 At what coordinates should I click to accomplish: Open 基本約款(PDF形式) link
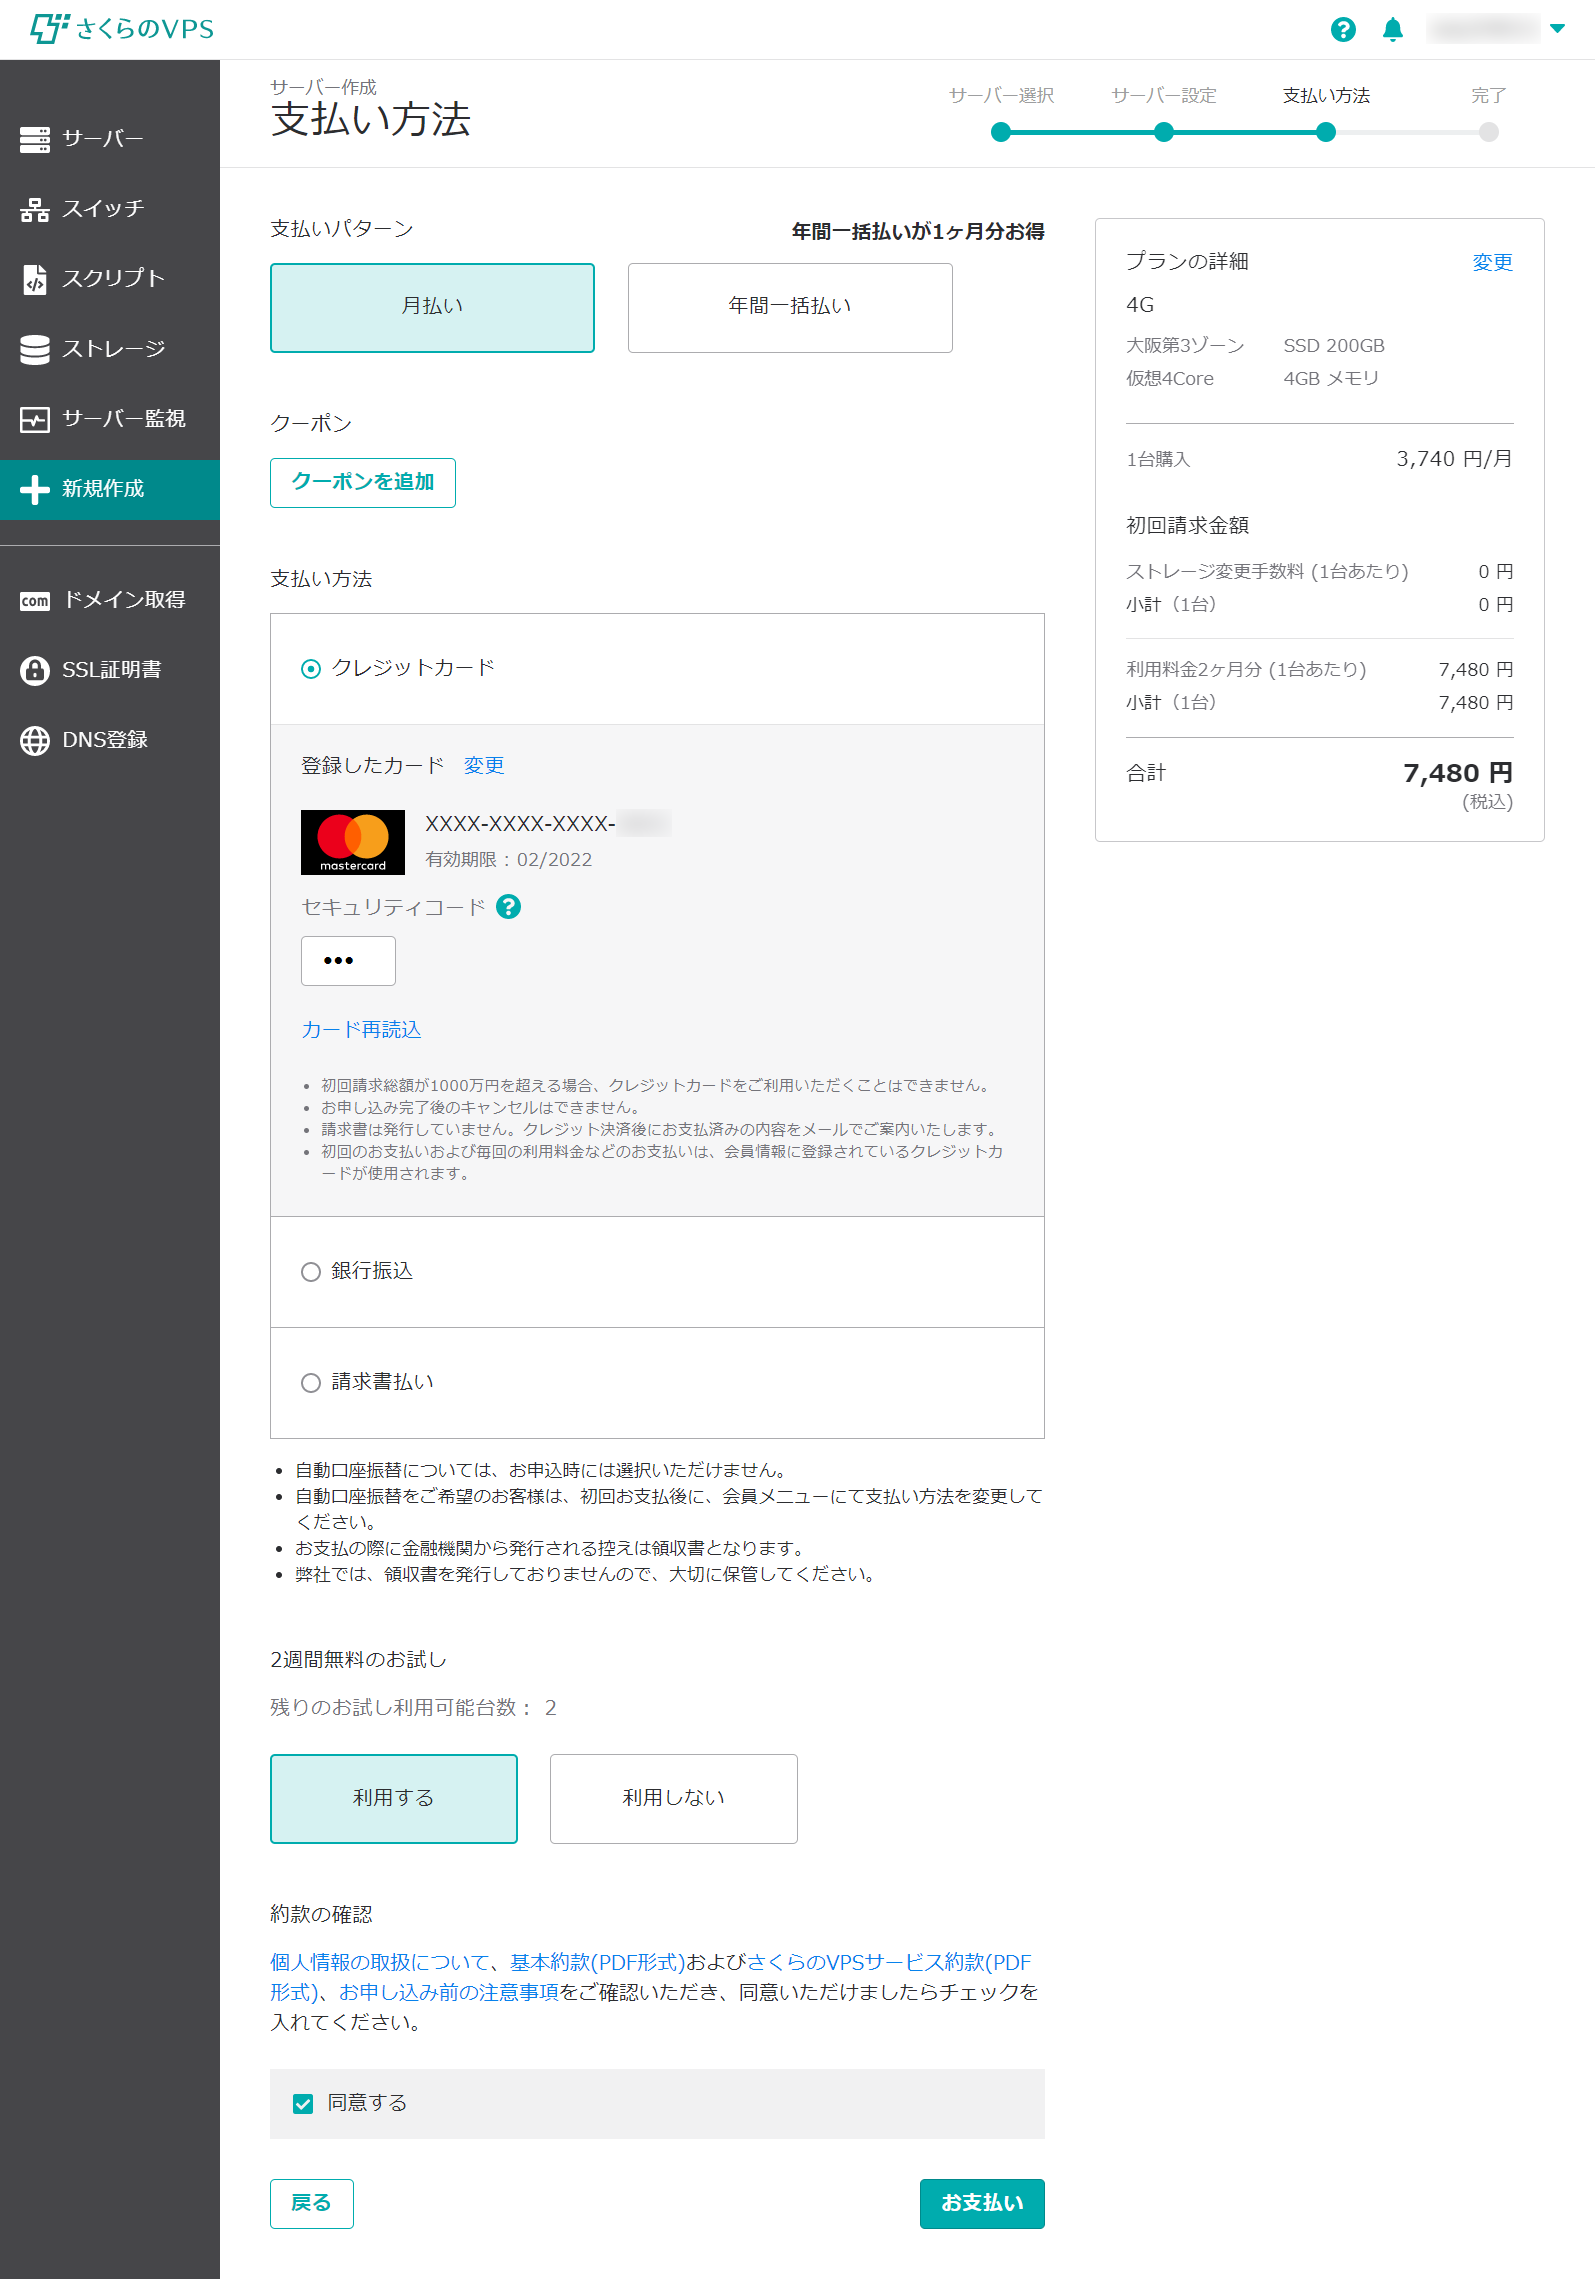click(597, 1963)
